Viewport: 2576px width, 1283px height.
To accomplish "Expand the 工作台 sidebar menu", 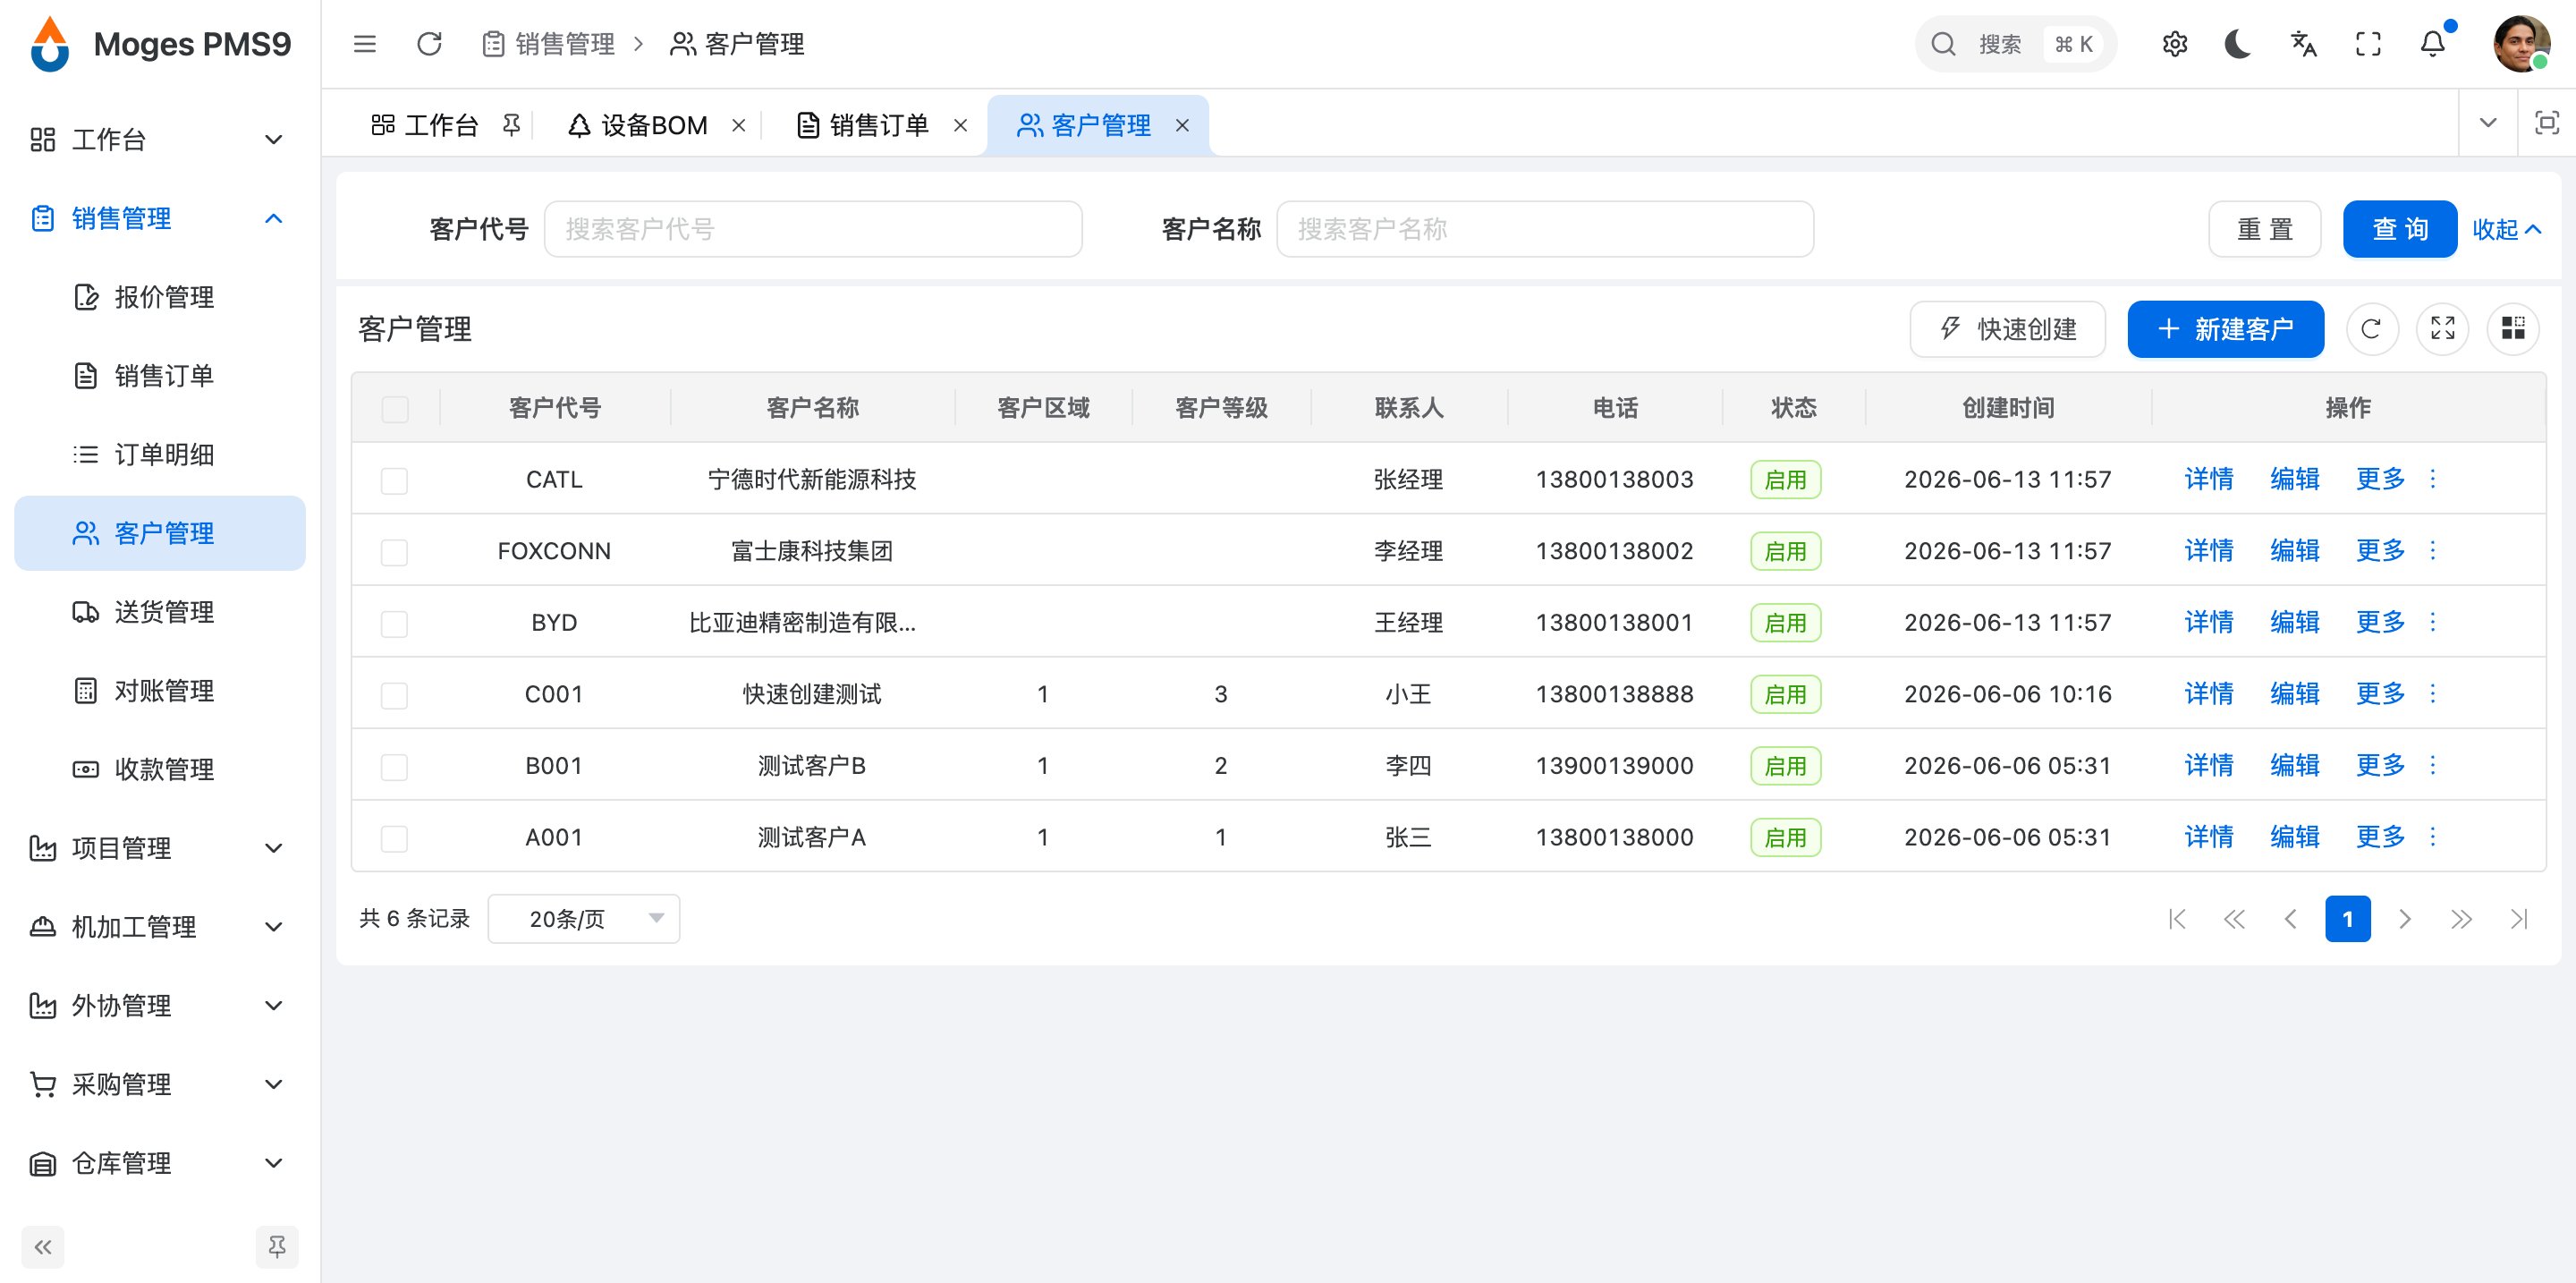I will tap(160, 139).
